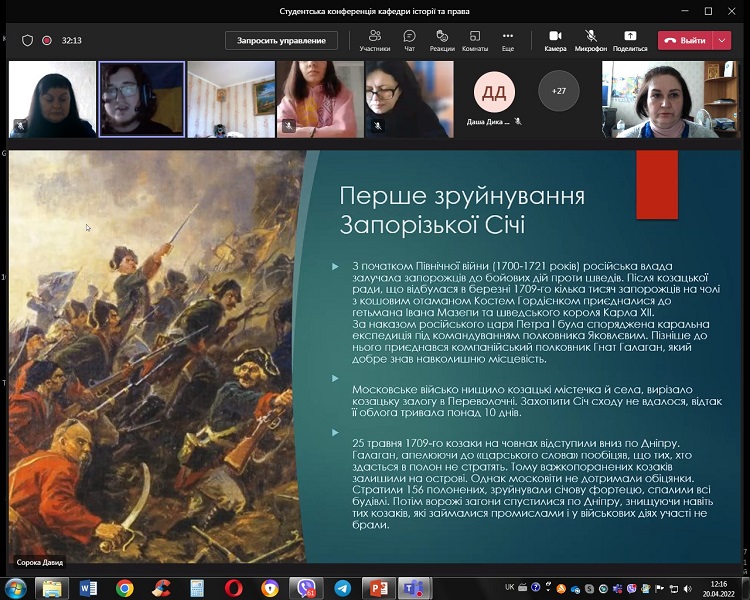Image resolution: width=750 pixels, height=600 pixels.
Task: Select the large video tile with bookshelves
Action: click(x=669, y=99)
